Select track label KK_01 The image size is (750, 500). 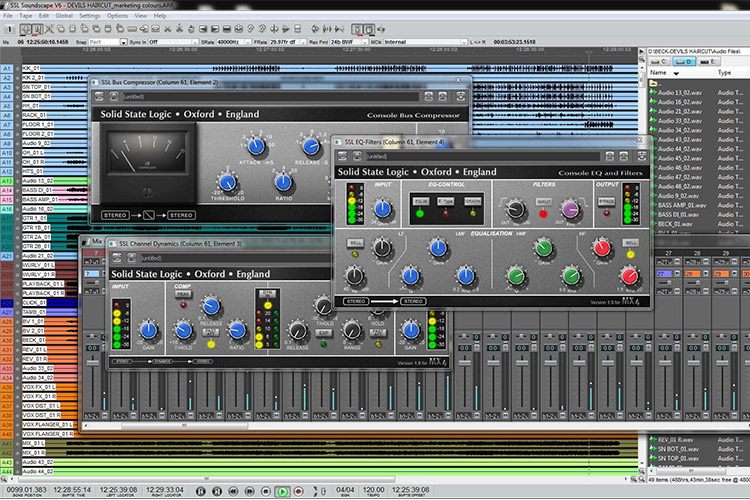click(x=31, y=68)
